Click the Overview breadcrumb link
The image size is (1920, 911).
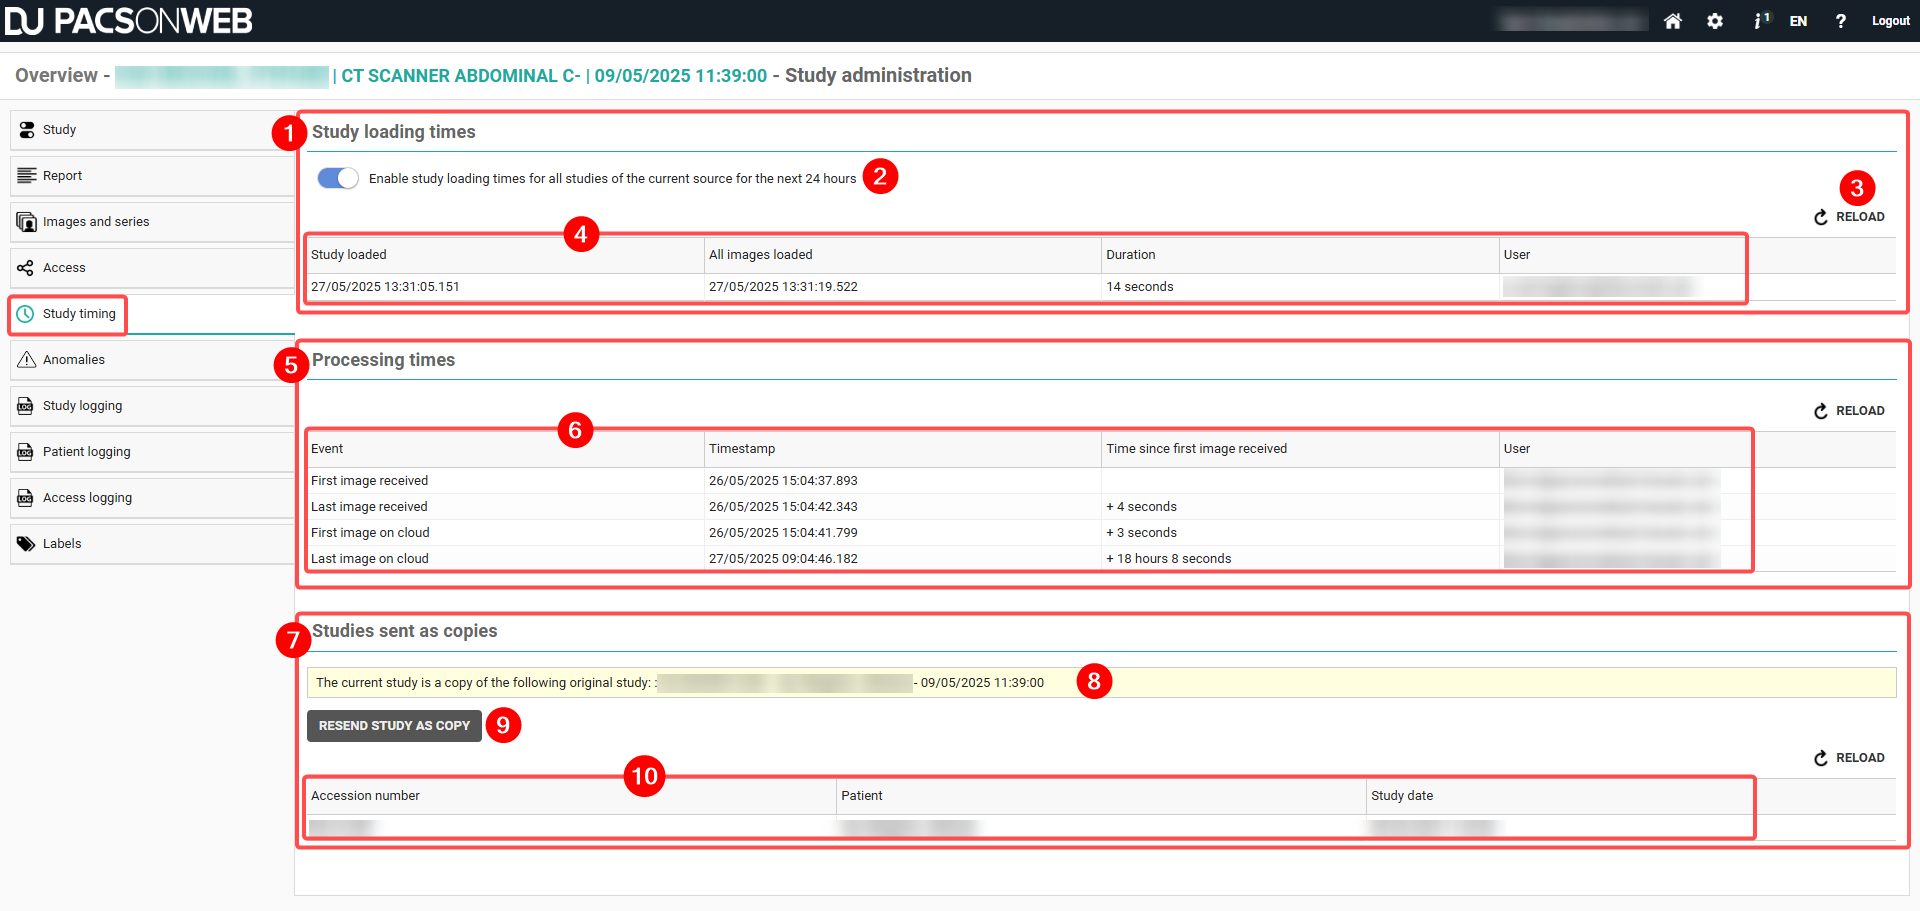(56, 76)
